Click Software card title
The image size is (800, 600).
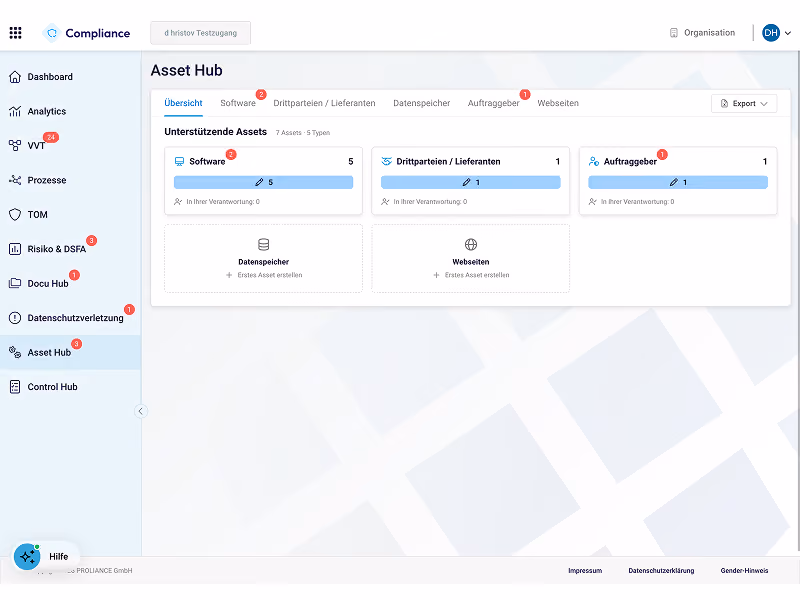[x=207, y=162]
